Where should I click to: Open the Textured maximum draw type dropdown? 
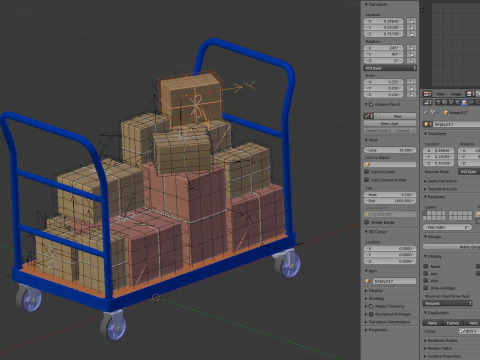[448, 303]
